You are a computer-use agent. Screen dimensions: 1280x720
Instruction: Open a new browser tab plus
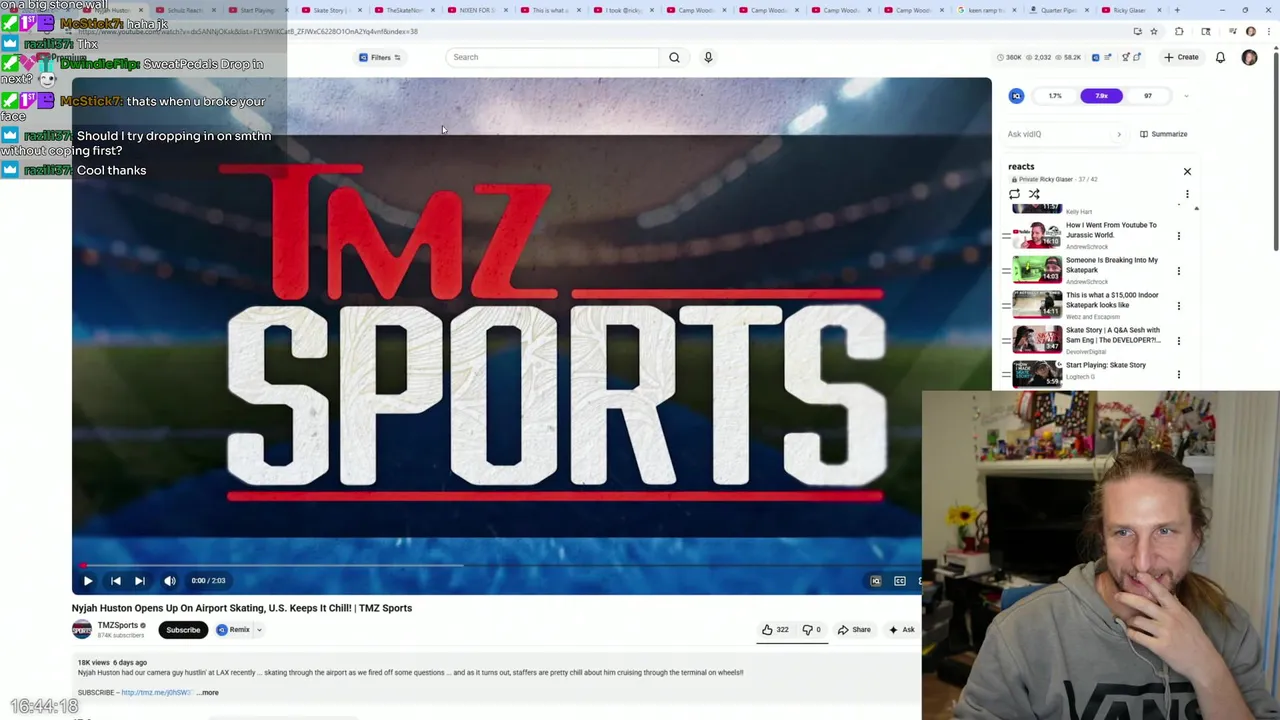(1177, 10)
